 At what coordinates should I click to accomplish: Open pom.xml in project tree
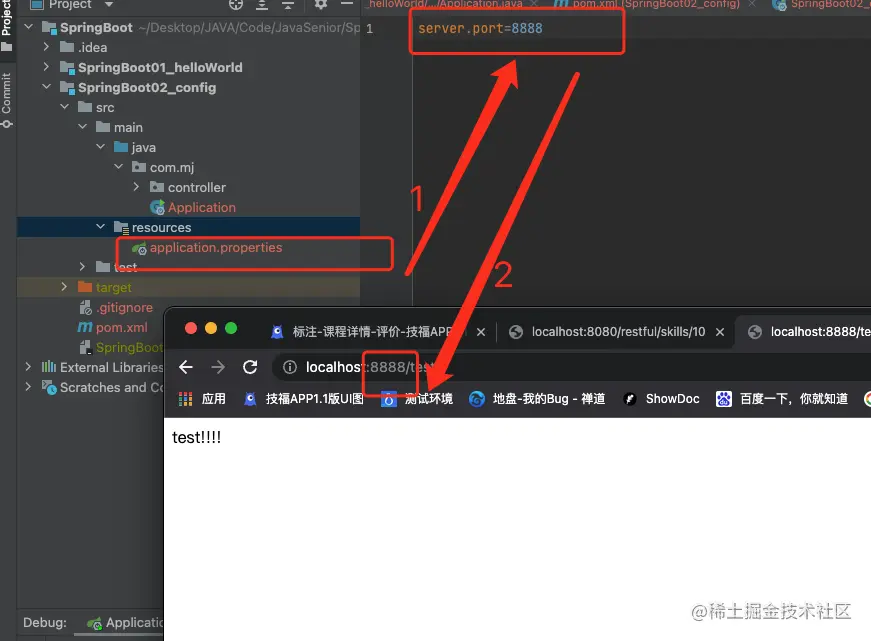tap(121, 327)
